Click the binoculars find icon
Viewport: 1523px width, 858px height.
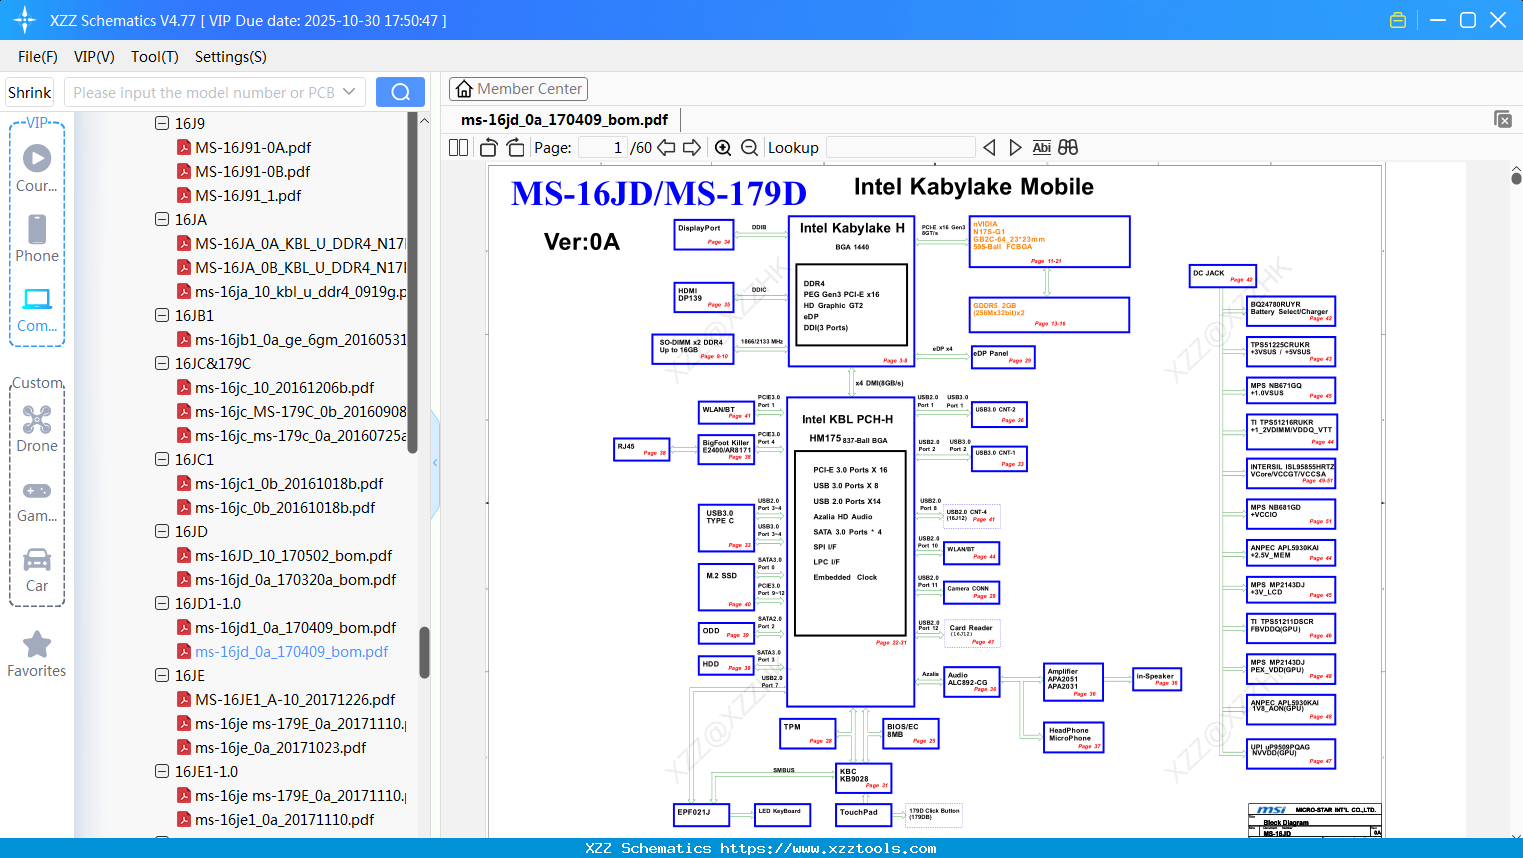1068,147
